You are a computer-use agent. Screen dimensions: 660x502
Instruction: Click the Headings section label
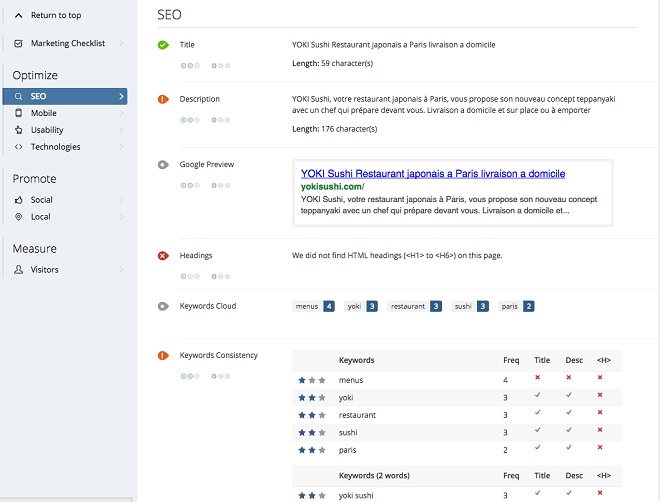point(196,255)
